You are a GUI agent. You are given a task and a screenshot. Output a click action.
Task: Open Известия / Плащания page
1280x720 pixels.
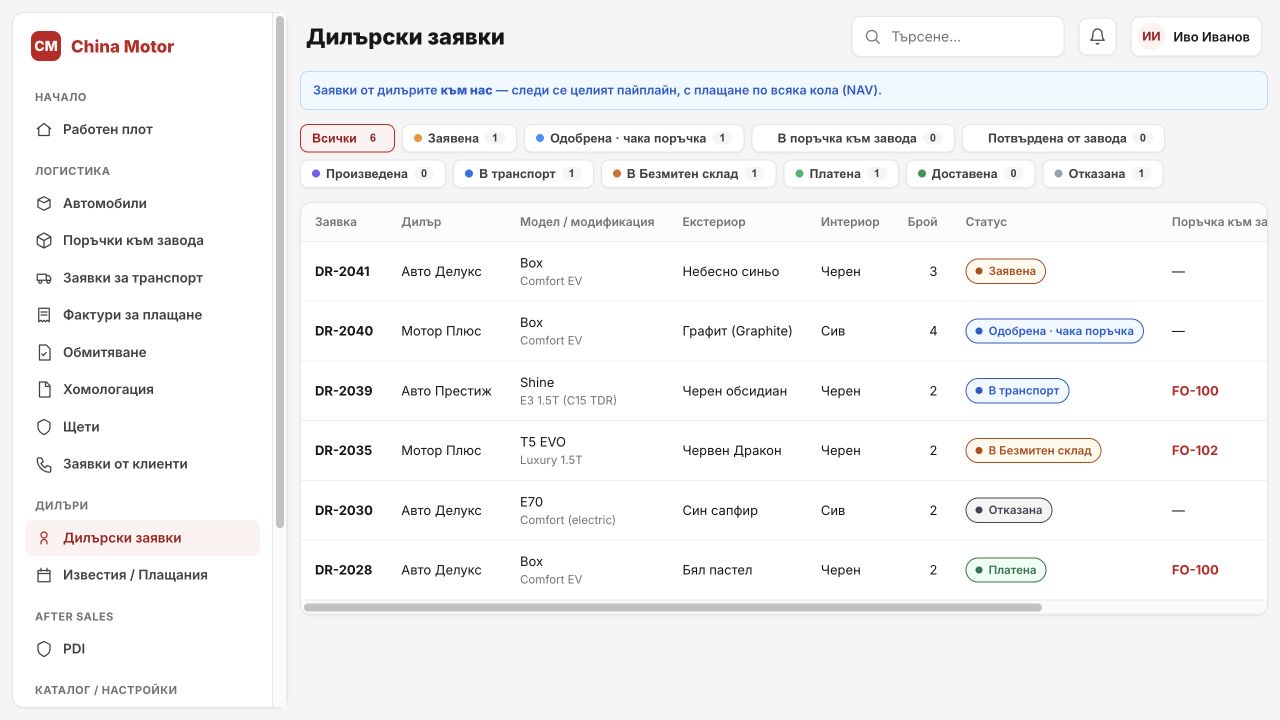(x=142, y=575)
